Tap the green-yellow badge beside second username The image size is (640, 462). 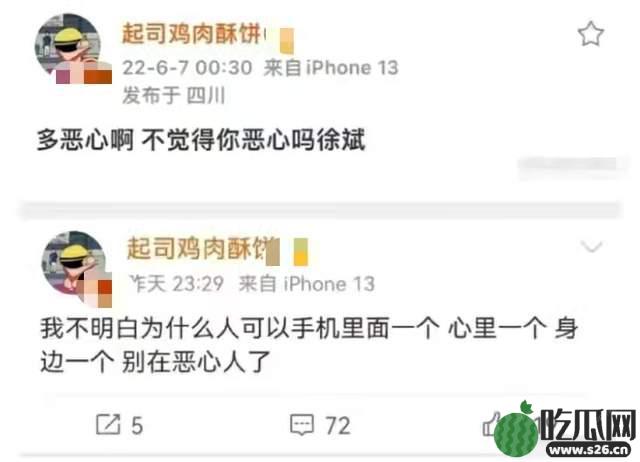(300, 251)
